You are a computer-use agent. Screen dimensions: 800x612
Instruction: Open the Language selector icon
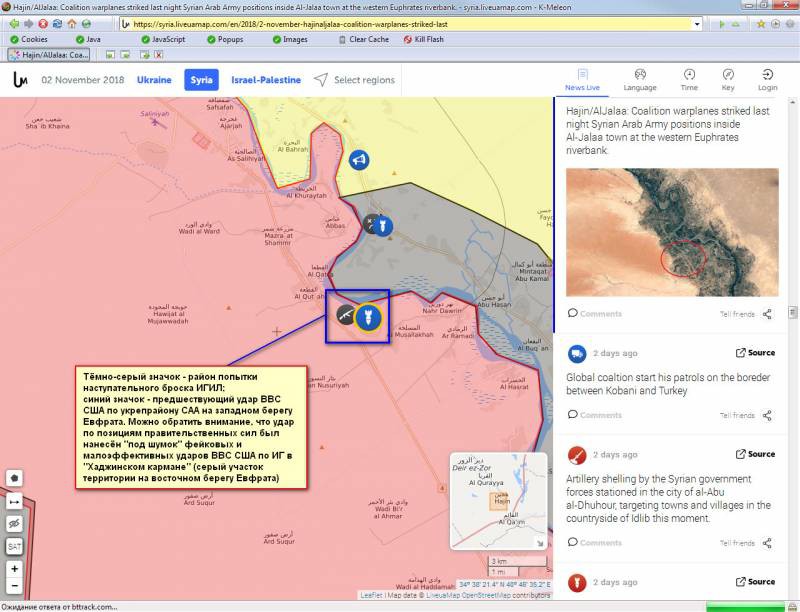point(640,80)
